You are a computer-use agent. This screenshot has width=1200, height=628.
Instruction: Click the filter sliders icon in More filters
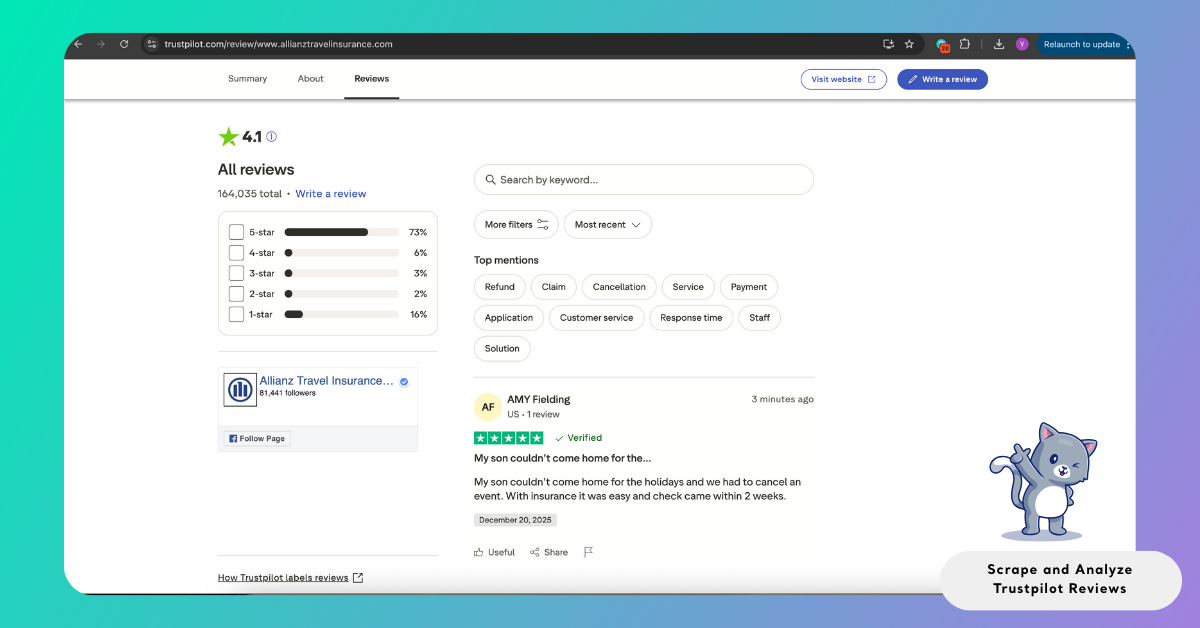pyautogui.click(x=543, y=225)
